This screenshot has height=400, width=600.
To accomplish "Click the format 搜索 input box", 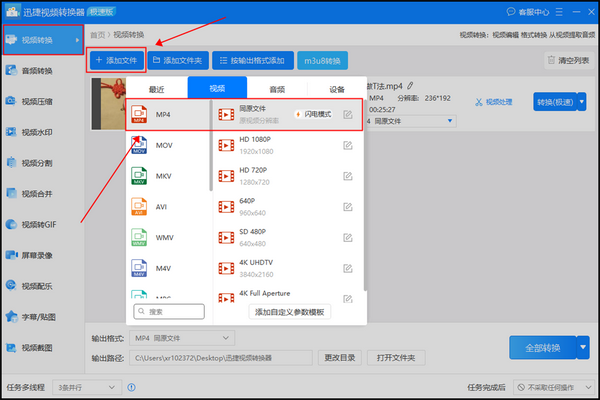I will click(x=168, y=312).
